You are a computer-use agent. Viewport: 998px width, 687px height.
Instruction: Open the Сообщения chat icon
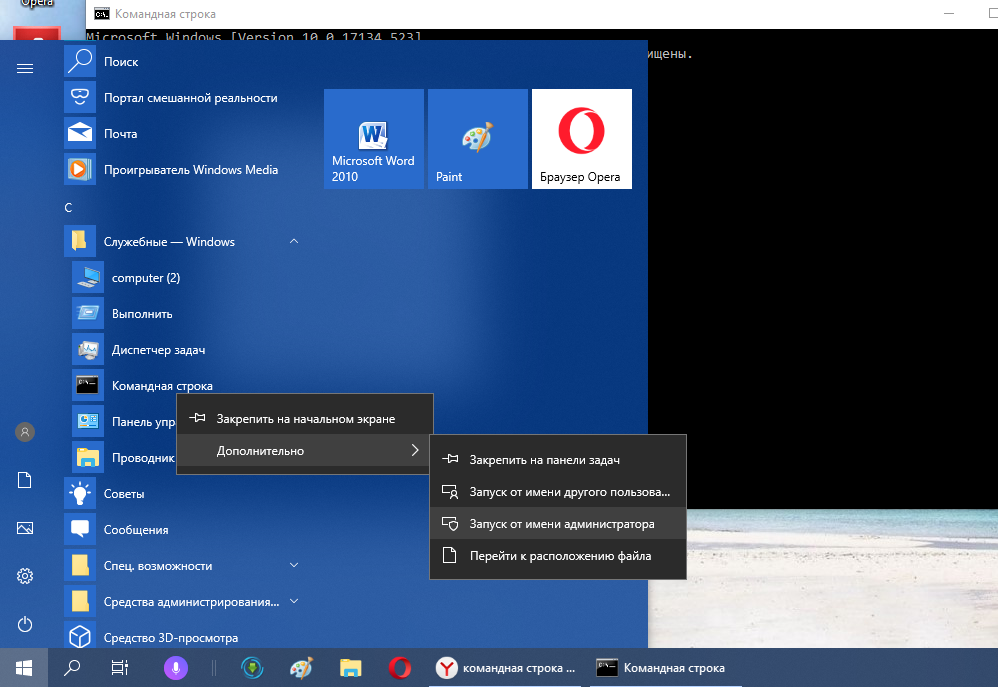tap(80, 529)
